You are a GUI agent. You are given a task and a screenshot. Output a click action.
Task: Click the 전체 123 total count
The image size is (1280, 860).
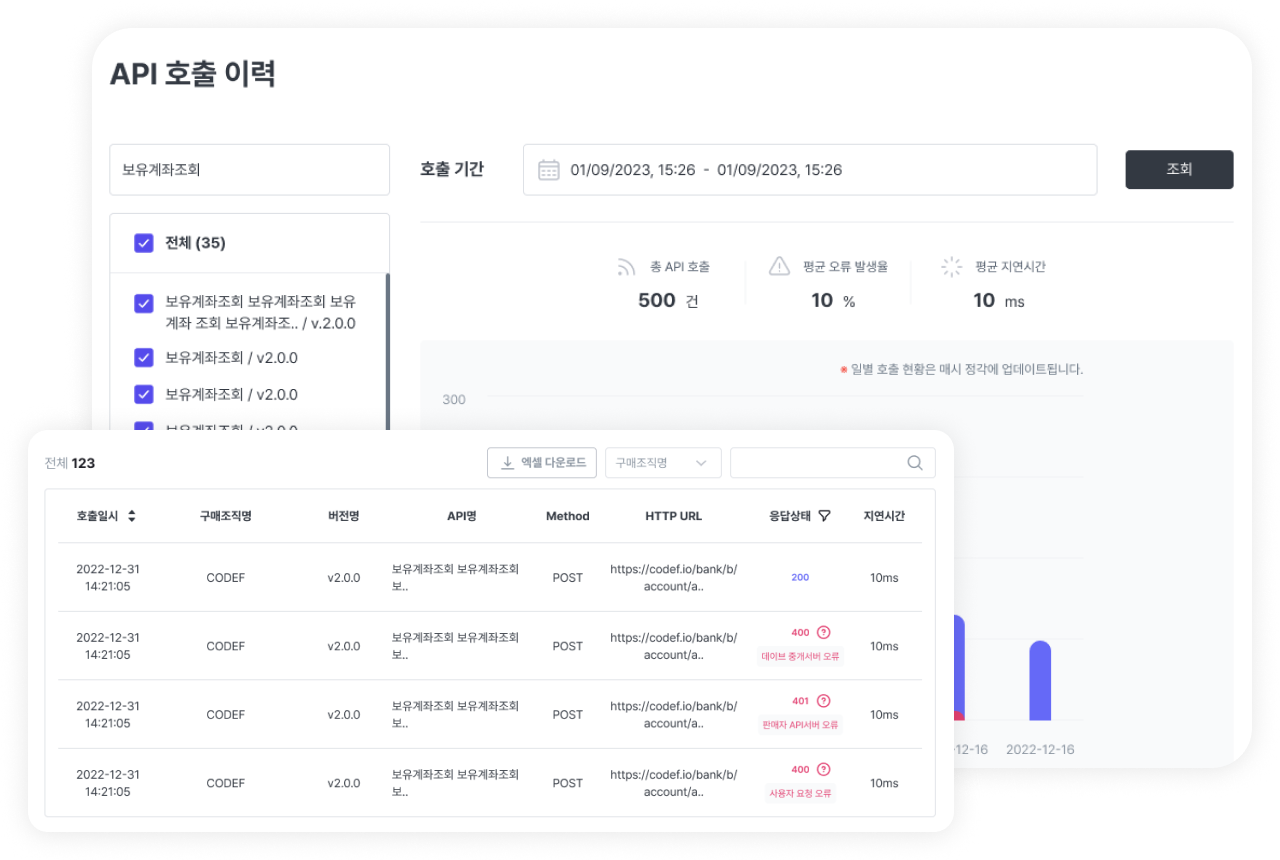[x=70, y=463]
